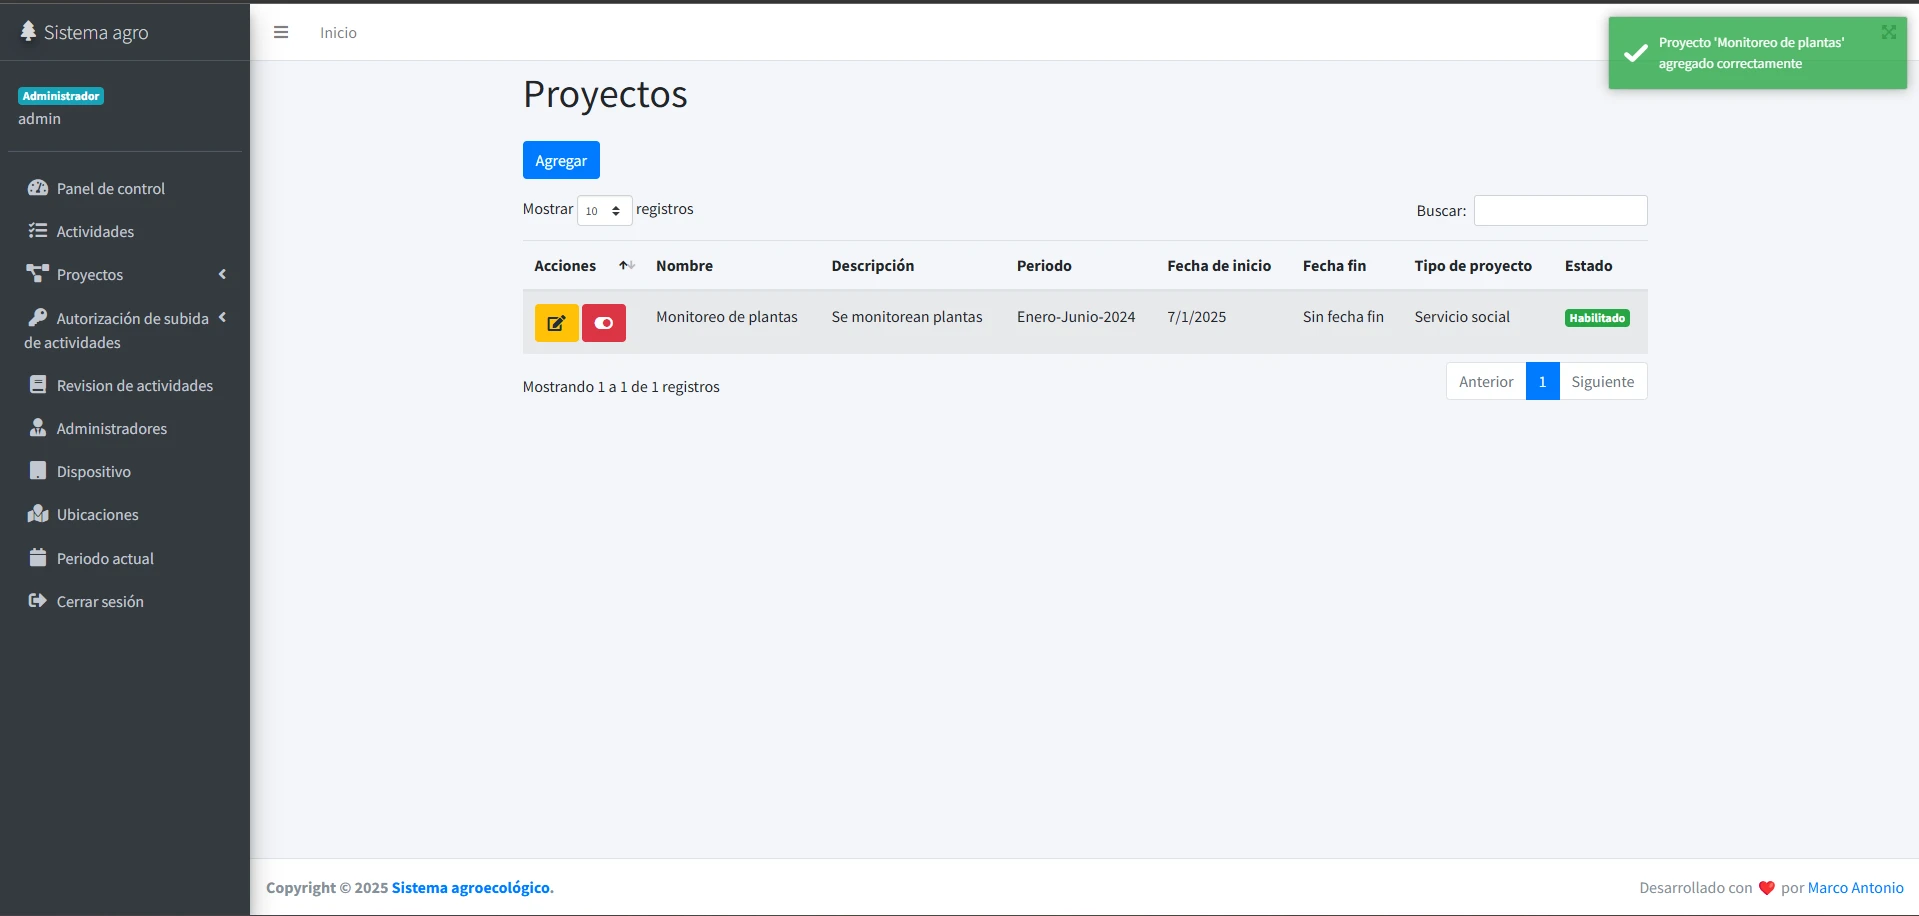Image resolution: width=1919 pixels, height=916 pixels.
Task: Click the key icon for Autorización de subida
Action: click(38, 317)
